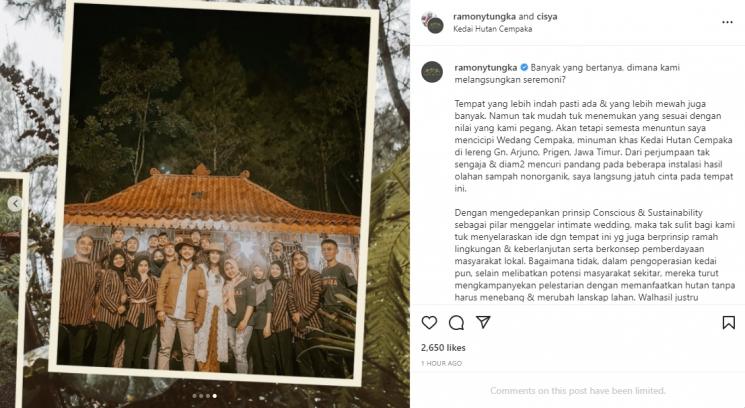745x408 pixels.
Task: Click the blue verified badge icon
Action: 524,67
